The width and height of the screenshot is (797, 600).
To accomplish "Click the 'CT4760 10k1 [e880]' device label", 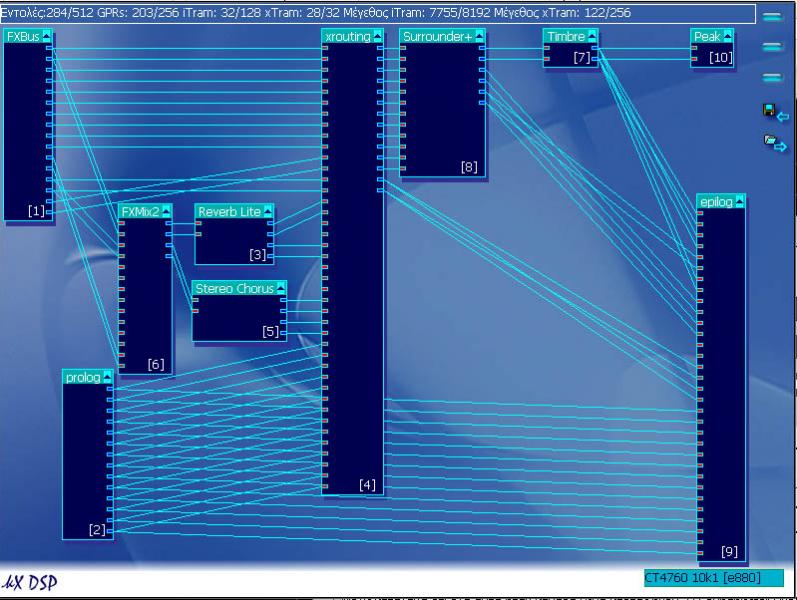I will [x=714, y=578].
